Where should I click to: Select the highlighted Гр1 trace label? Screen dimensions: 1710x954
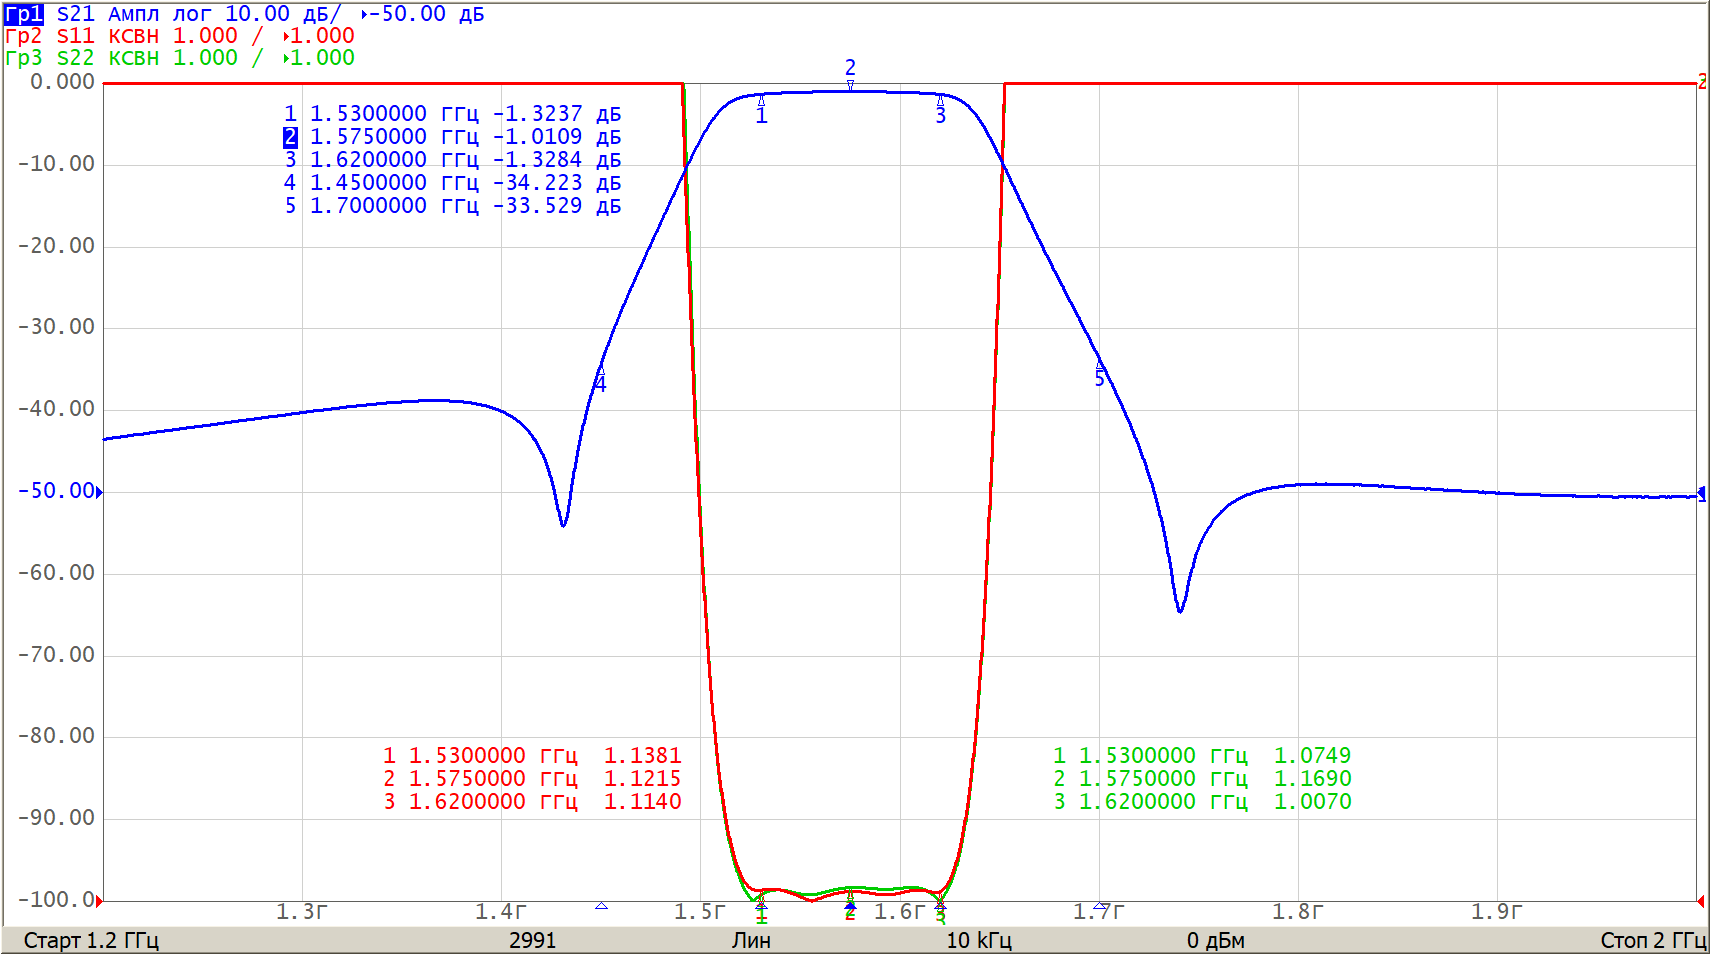coord(23,14)
